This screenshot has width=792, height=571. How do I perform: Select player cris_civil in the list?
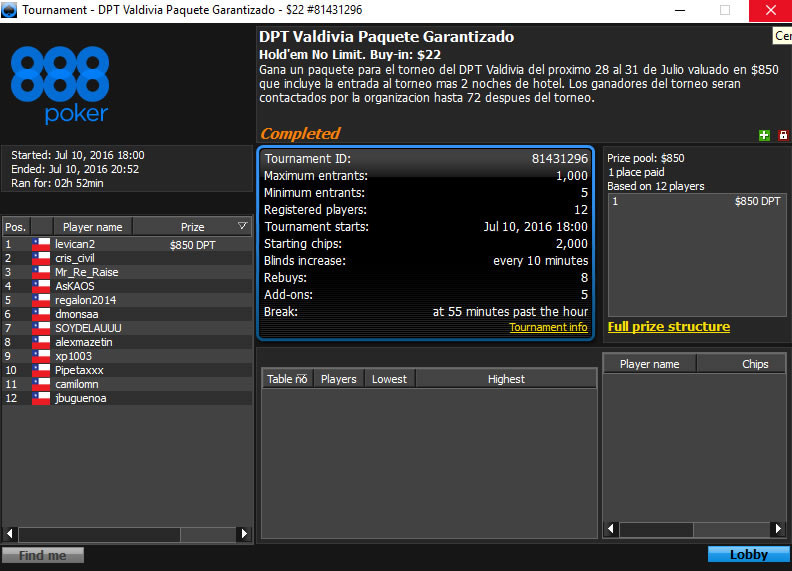(x=75, y=258)
